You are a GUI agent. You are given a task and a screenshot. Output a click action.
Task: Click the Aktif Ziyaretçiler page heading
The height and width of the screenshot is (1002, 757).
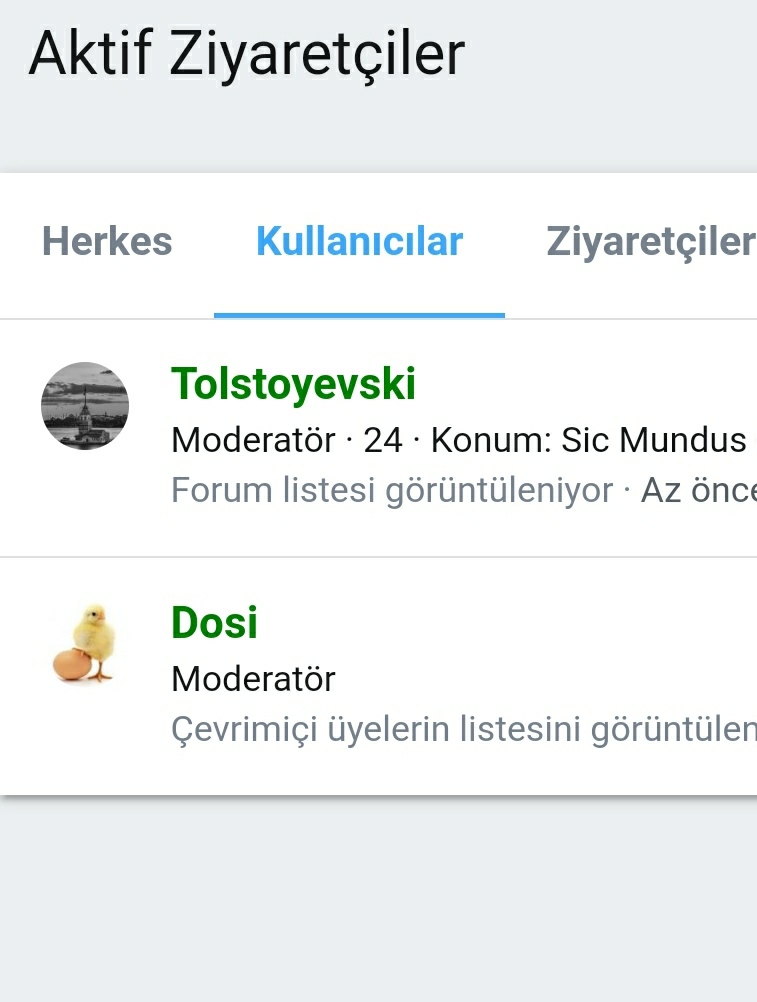click(x=247, y=54)
